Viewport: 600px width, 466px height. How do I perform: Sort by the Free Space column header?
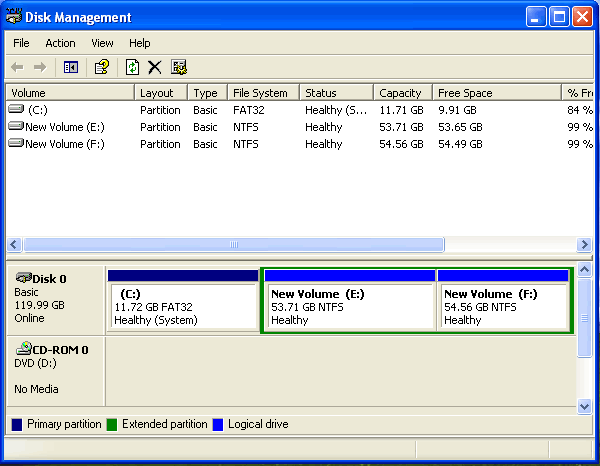[497, 93]
